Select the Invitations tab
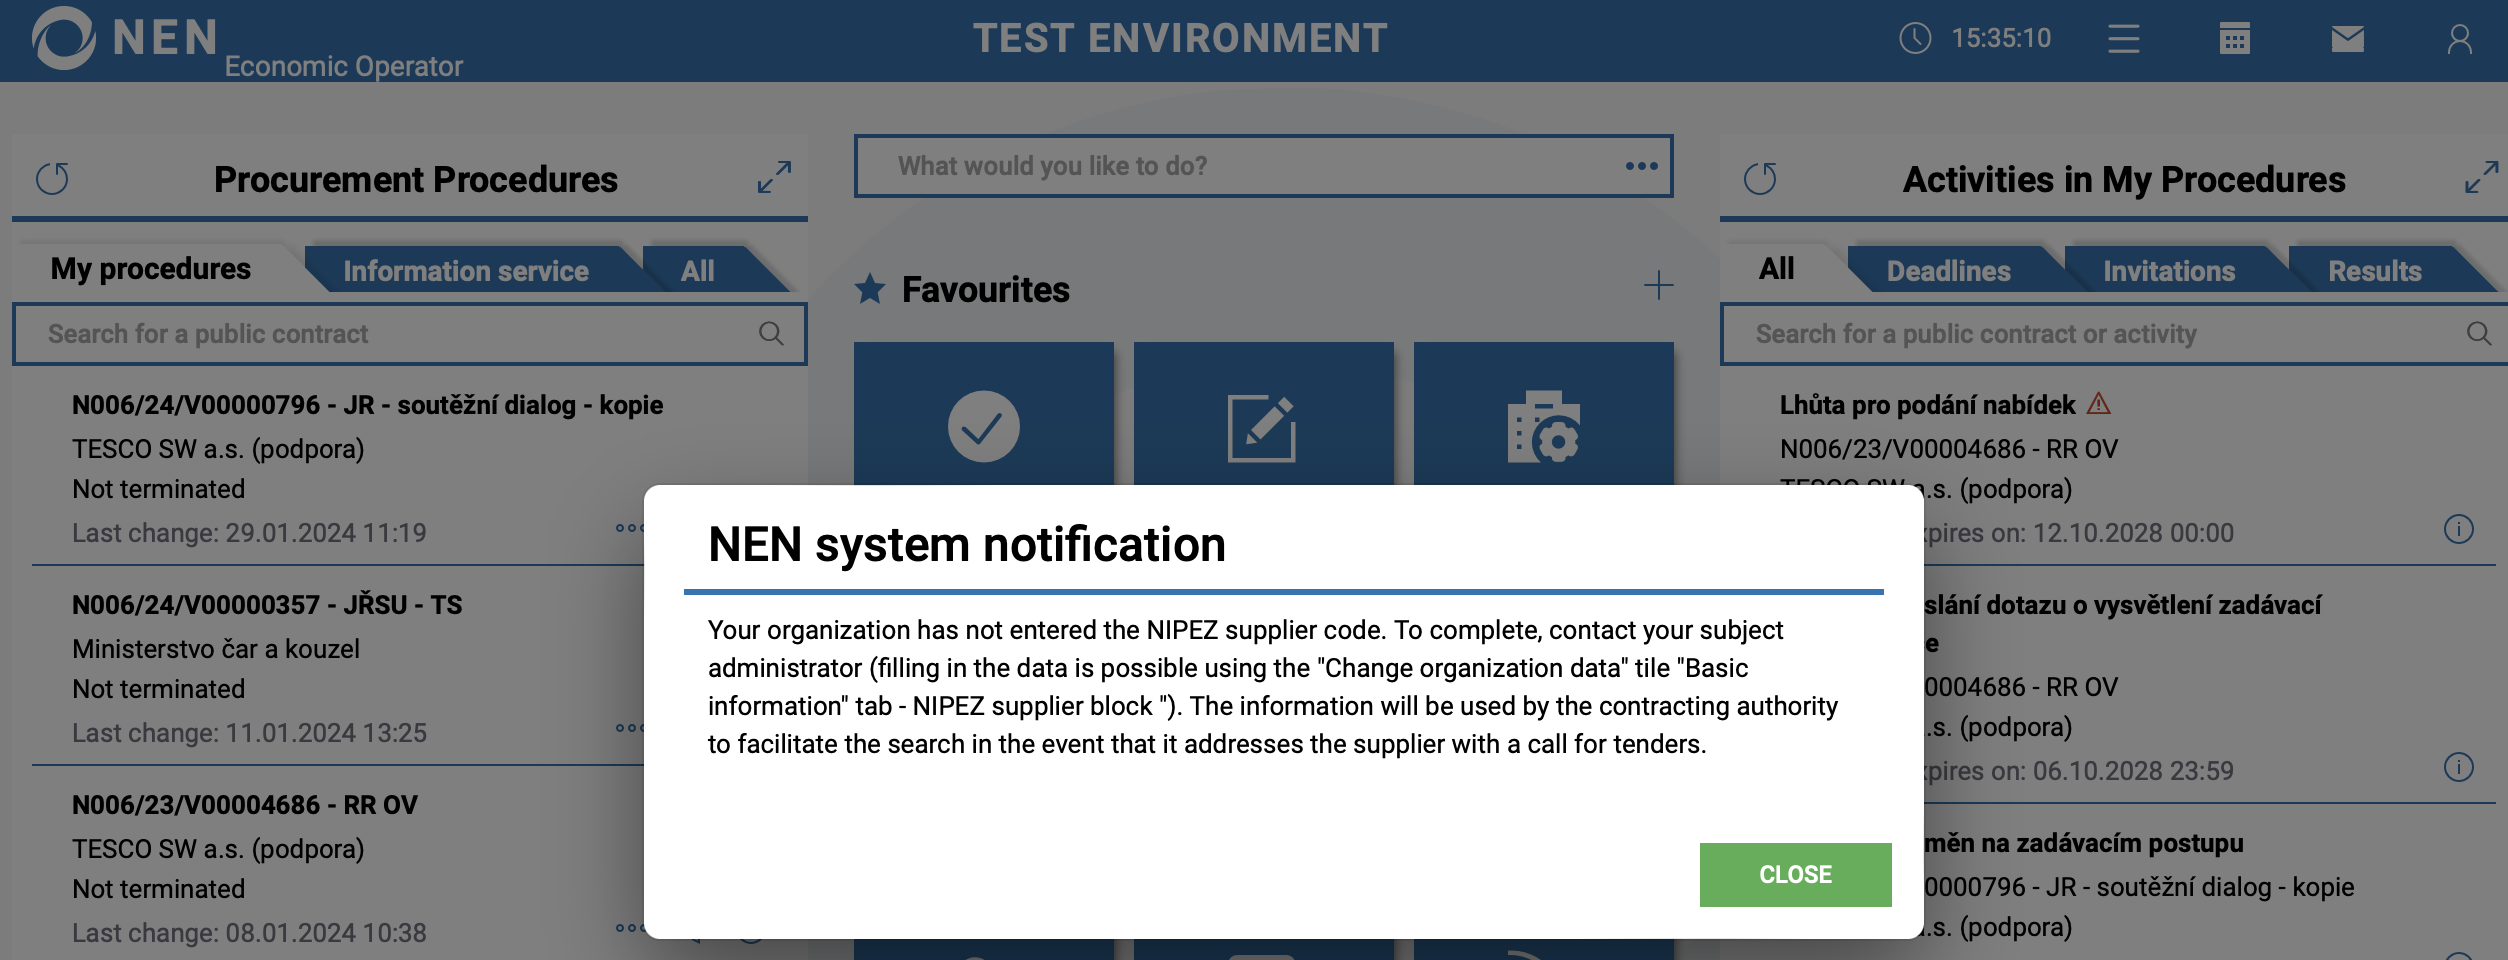Screen dimensions: 2508x960 click(2168, 271)
